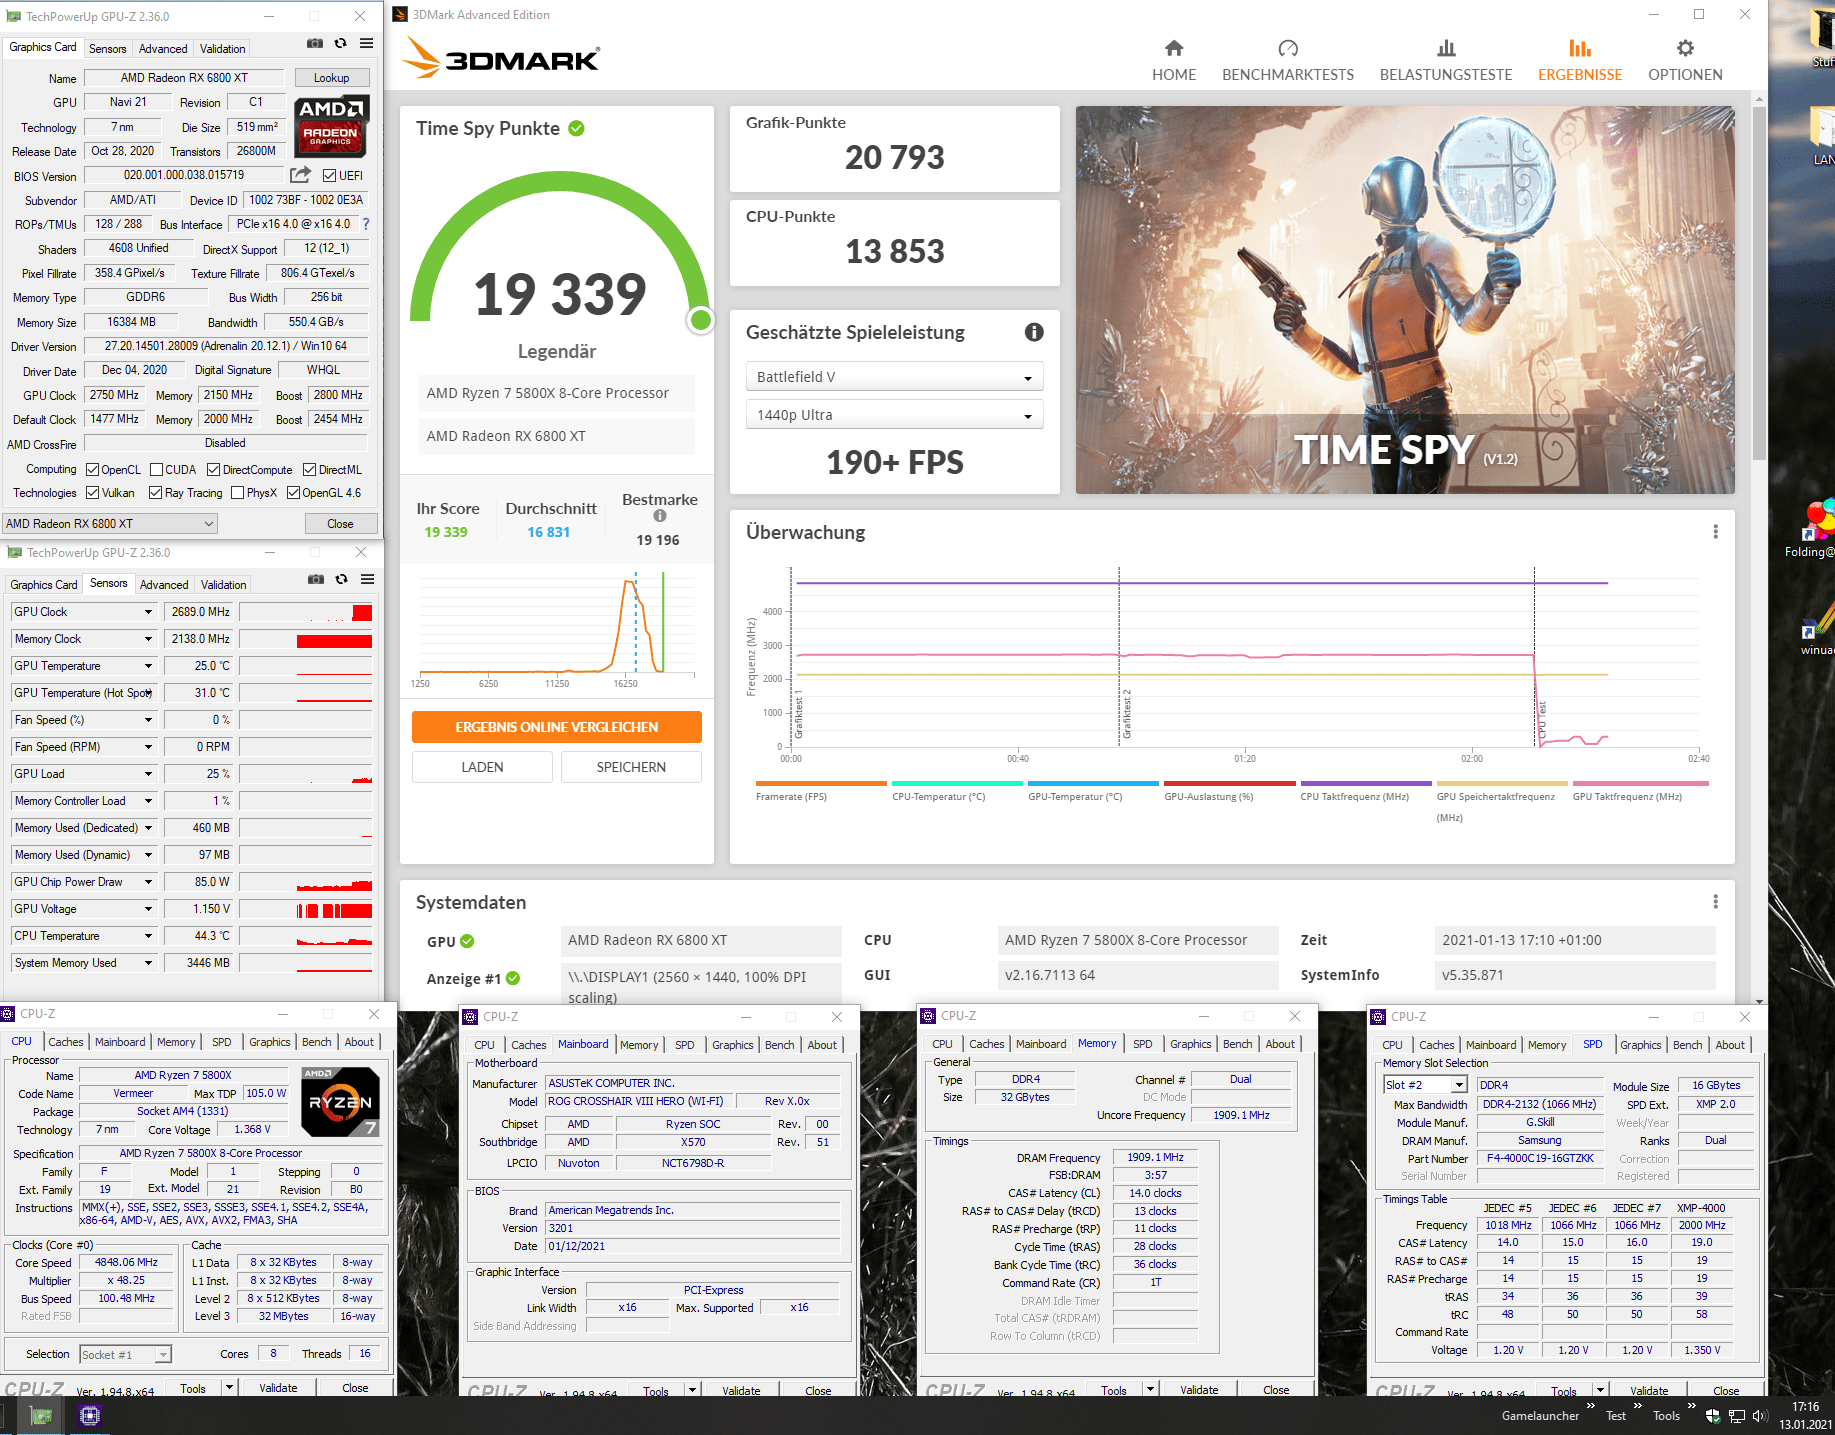Toggle the PhysX checkbox

click(x=238, y=493)
